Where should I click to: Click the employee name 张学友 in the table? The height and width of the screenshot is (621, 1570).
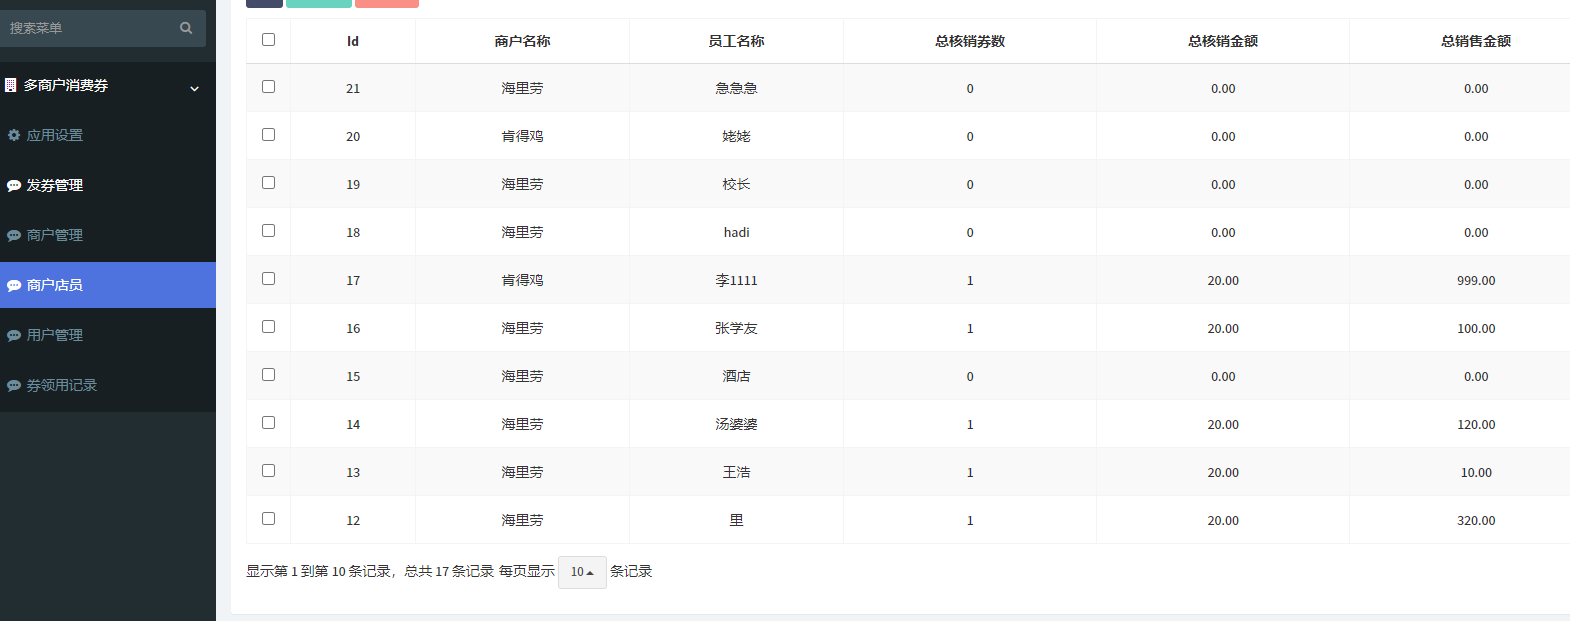(x=736, y=328)
